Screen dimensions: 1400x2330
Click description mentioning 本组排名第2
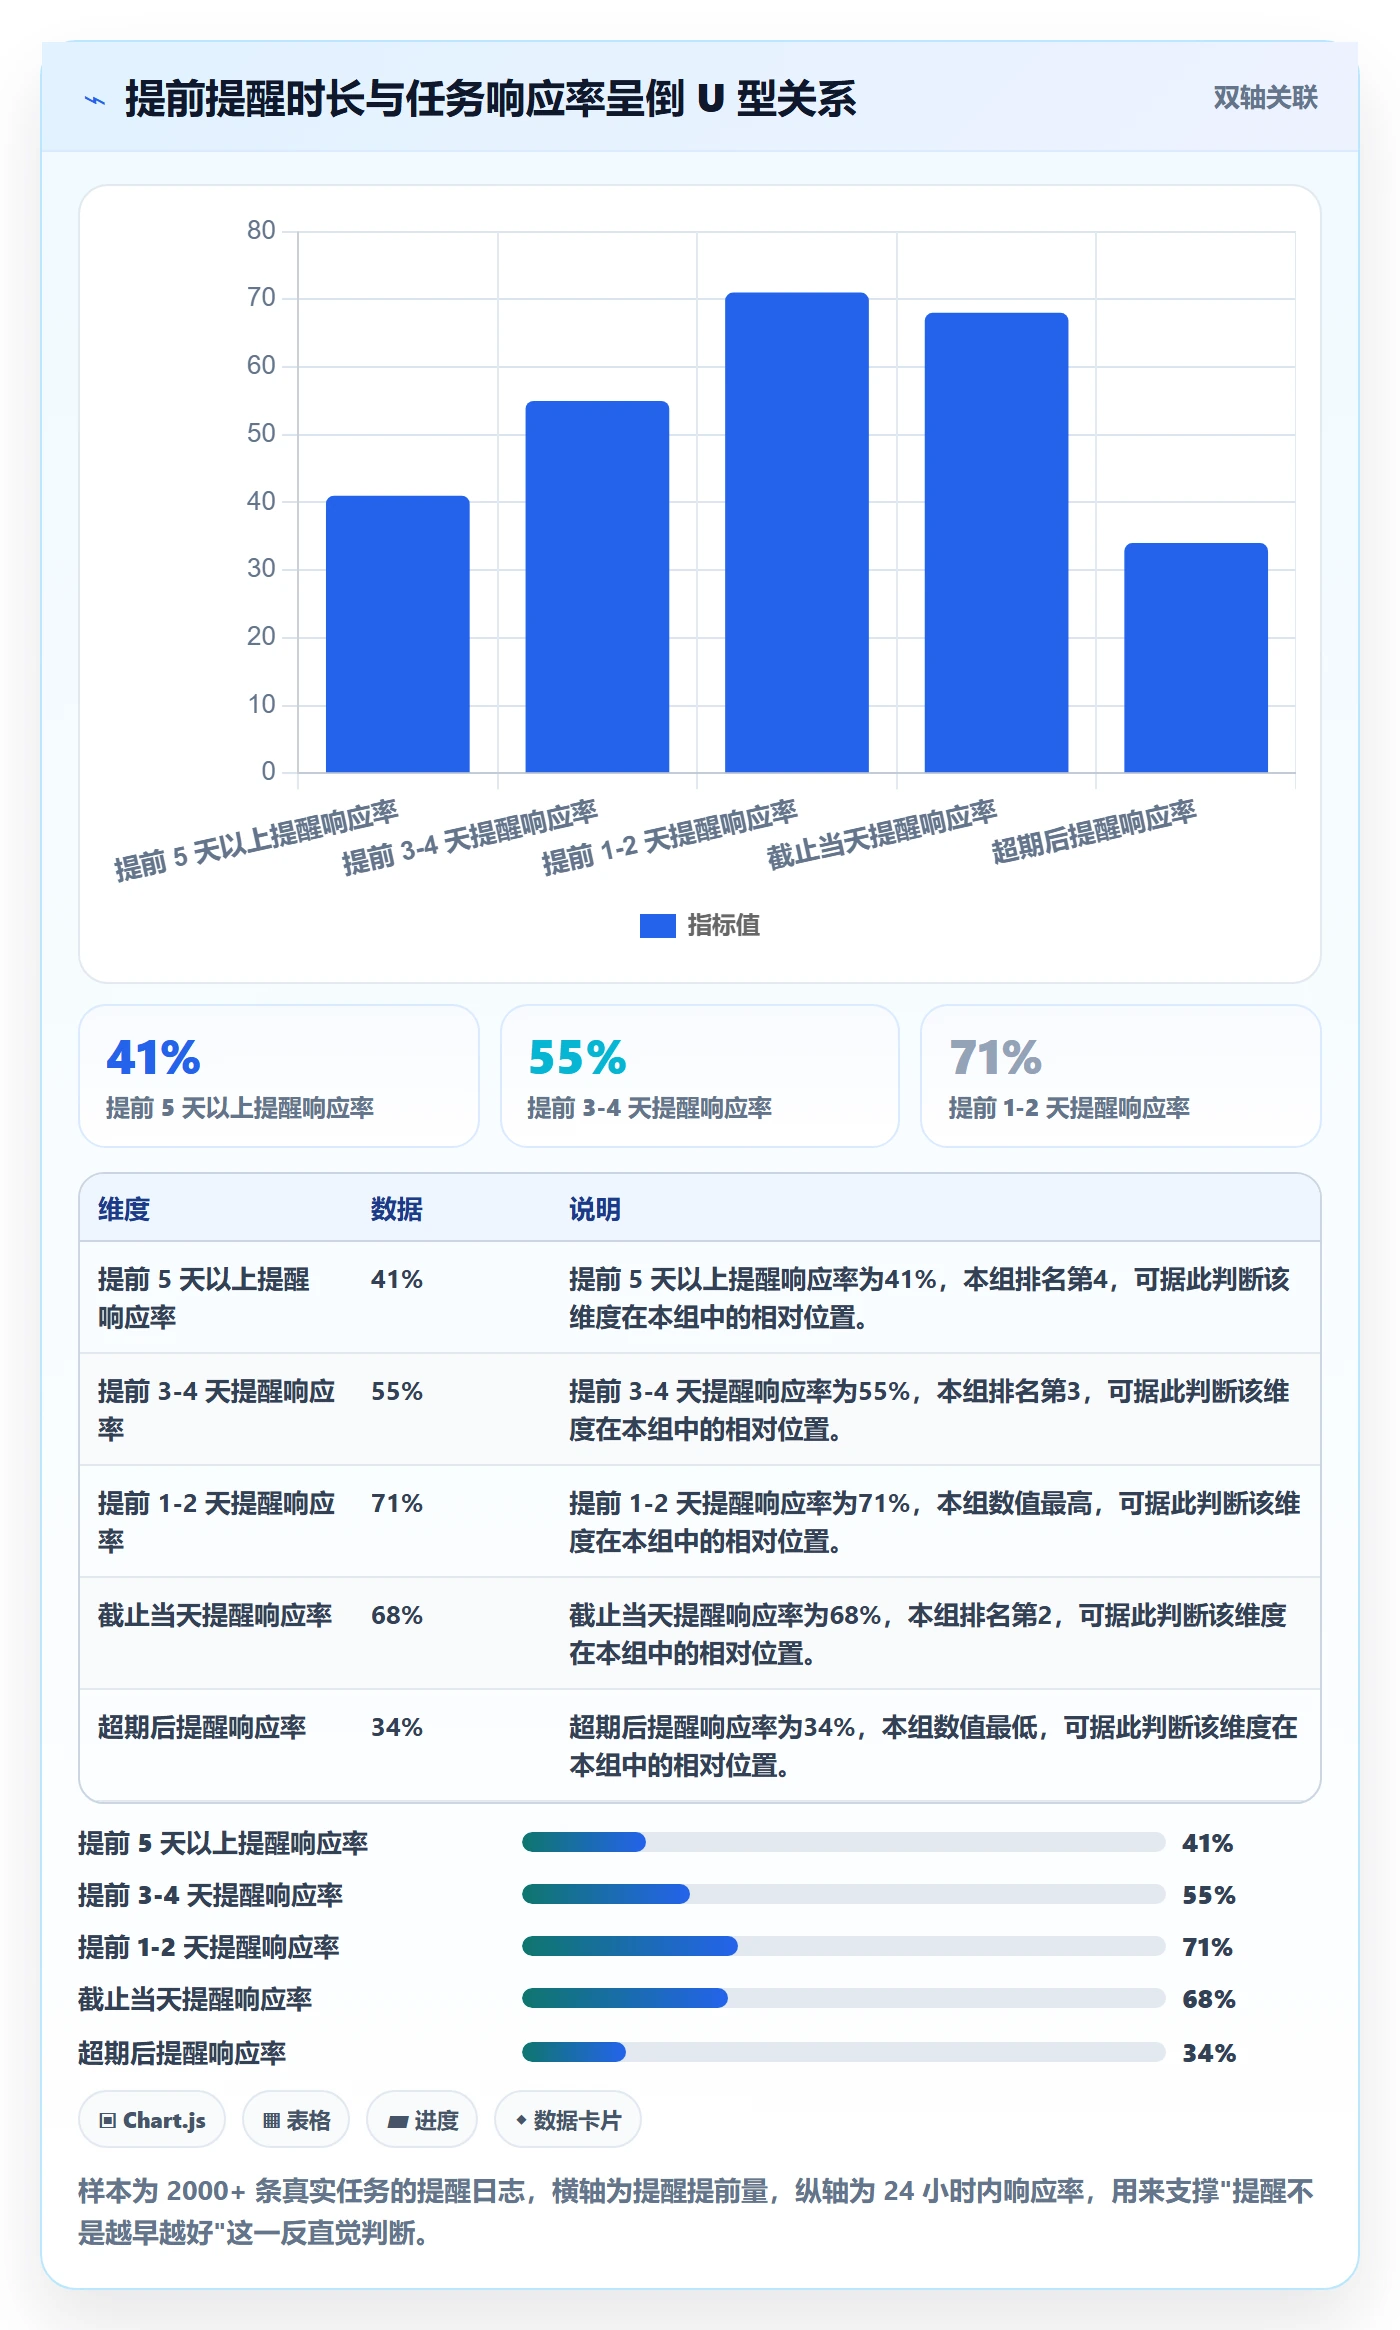tap(928, 1634)
